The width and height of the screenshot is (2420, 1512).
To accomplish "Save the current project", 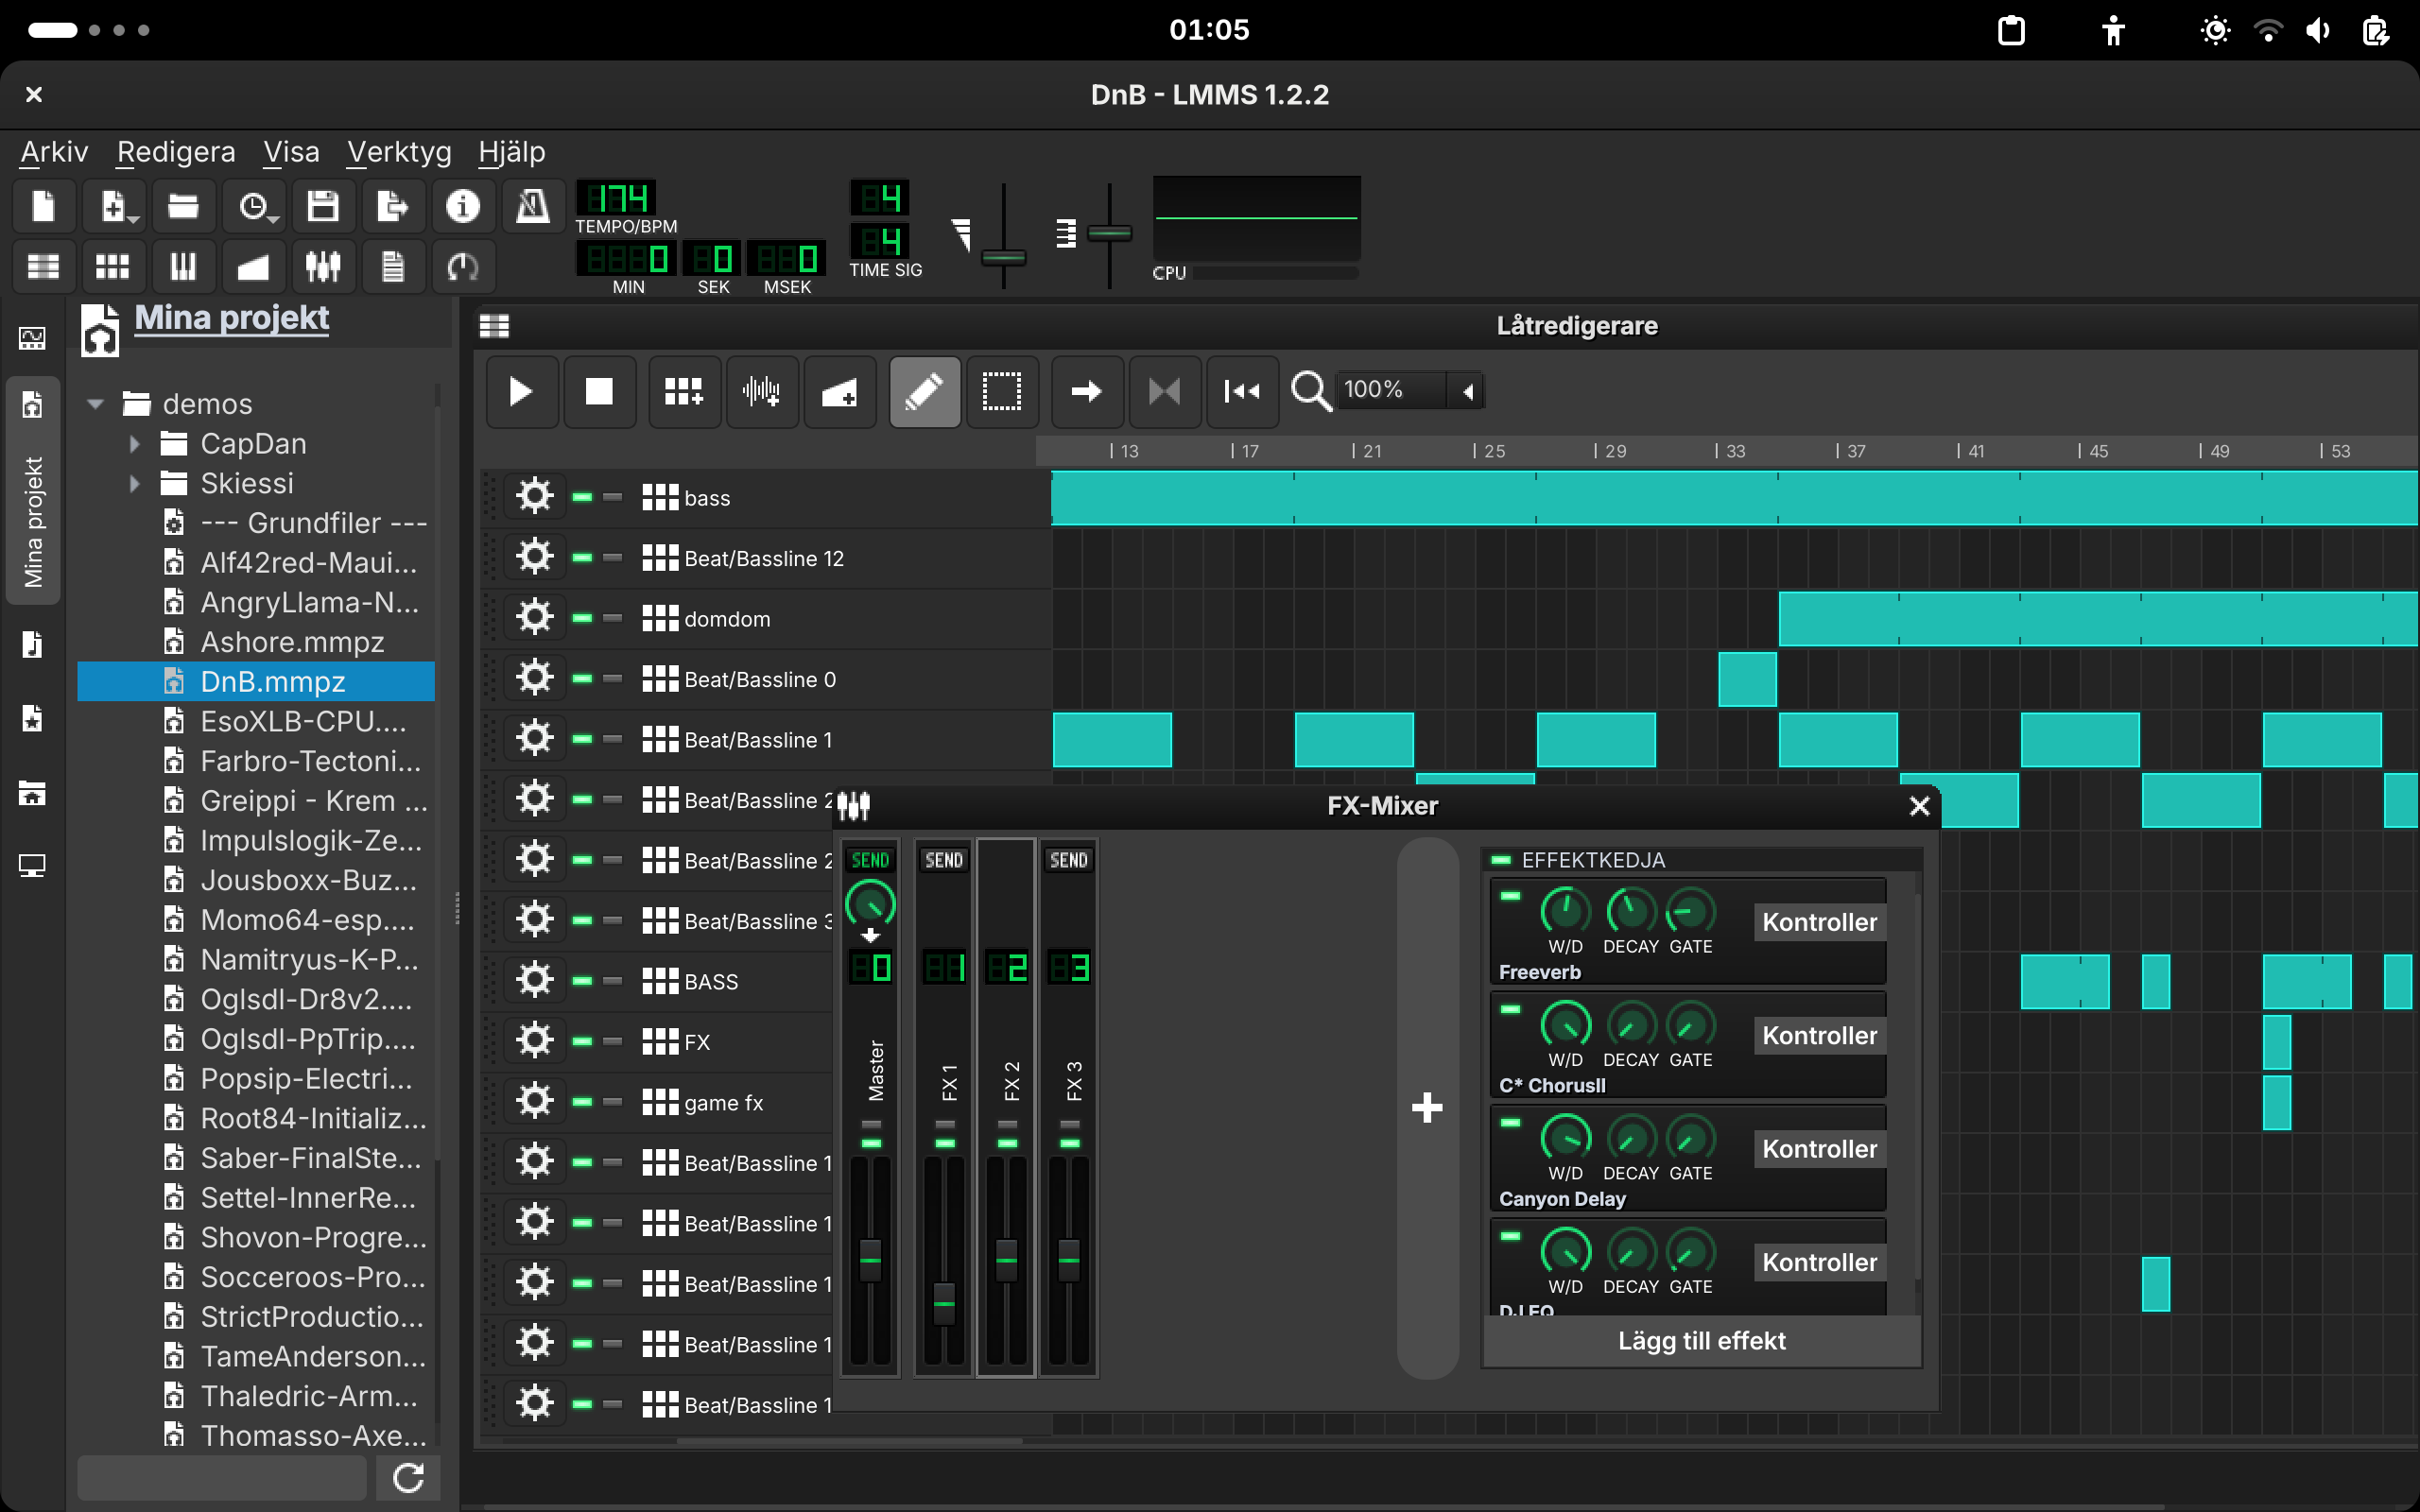I will pyautogui.click(x=323, y=207).
